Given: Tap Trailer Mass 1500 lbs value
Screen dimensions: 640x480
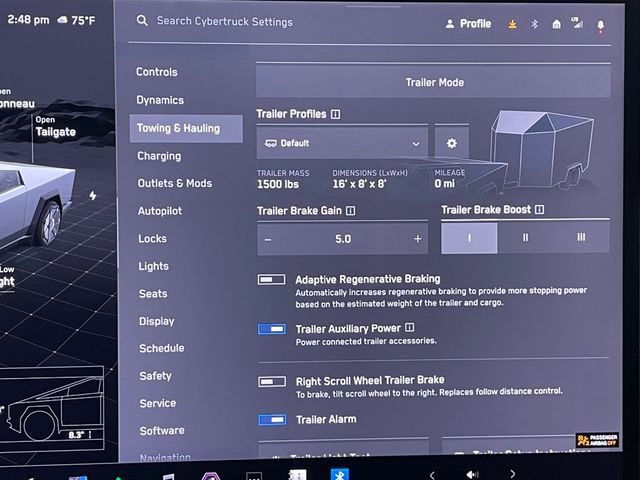Looking at the screenshot, I should [x=278, y=184].
